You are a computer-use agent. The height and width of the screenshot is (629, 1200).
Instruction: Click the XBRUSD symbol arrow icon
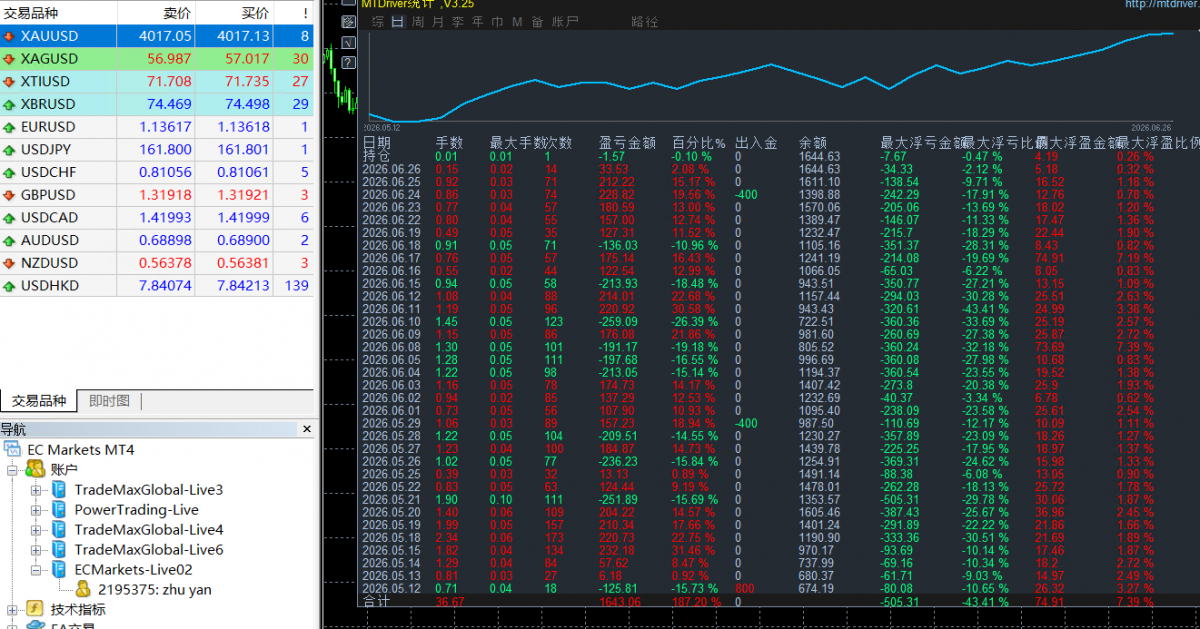[x=9, y=104]
